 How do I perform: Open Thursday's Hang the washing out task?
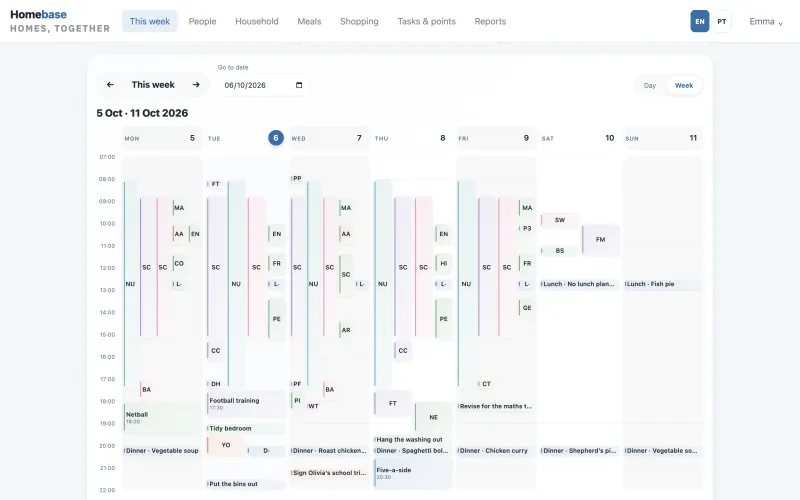pyautogui.click(x=413, y=439)
